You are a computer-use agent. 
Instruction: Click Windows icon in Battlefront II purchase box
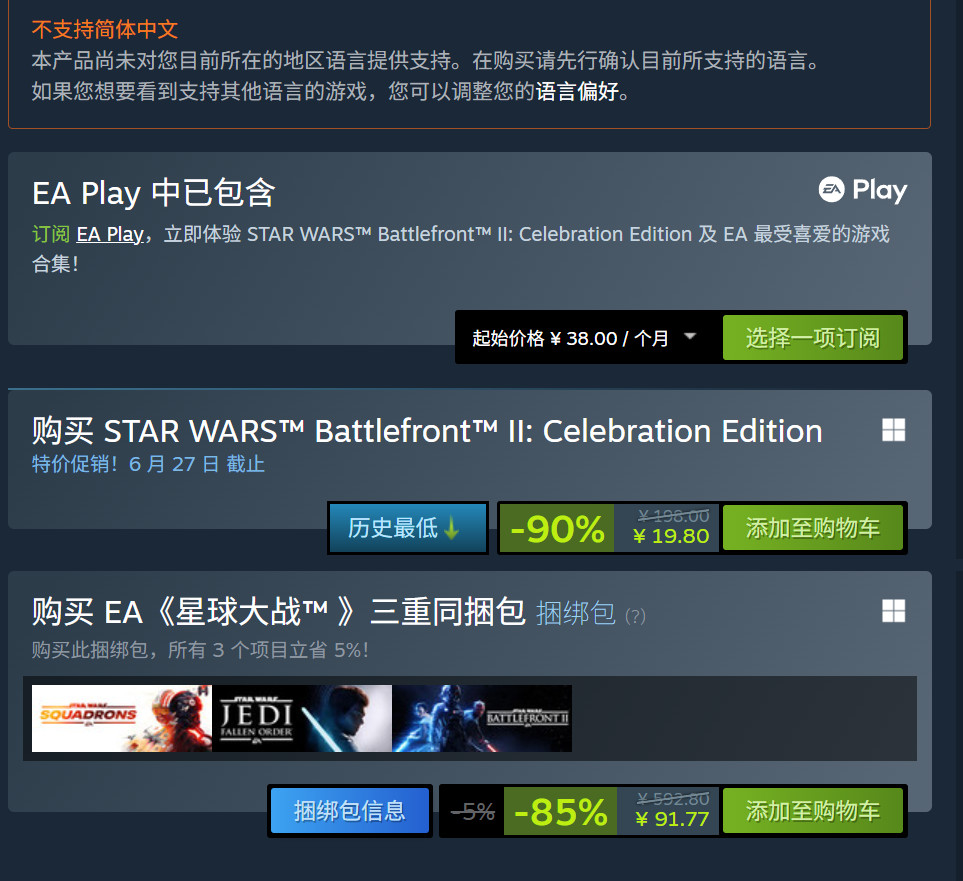[x=893, y=430]
